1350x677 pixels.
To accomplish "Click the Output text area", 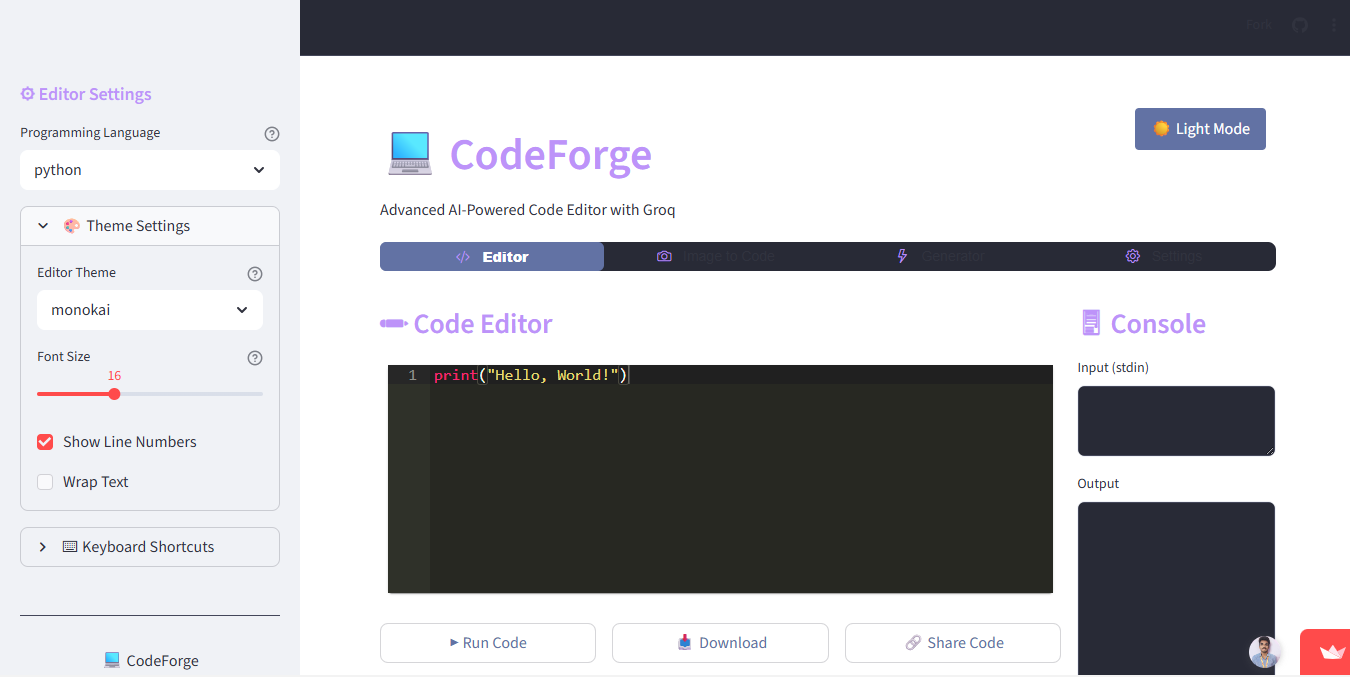I will point(1176,588).
